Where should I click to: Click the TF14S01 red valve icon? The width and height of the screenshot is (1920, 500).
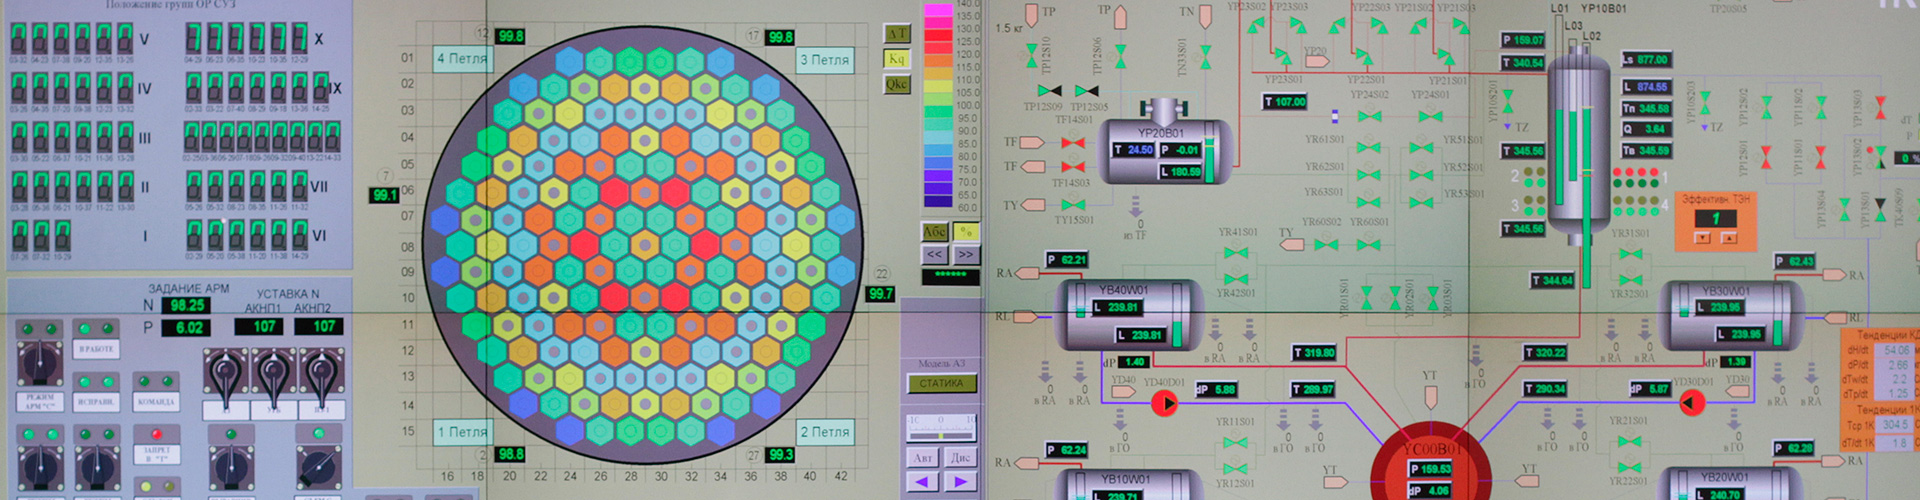coord(1074,143)
